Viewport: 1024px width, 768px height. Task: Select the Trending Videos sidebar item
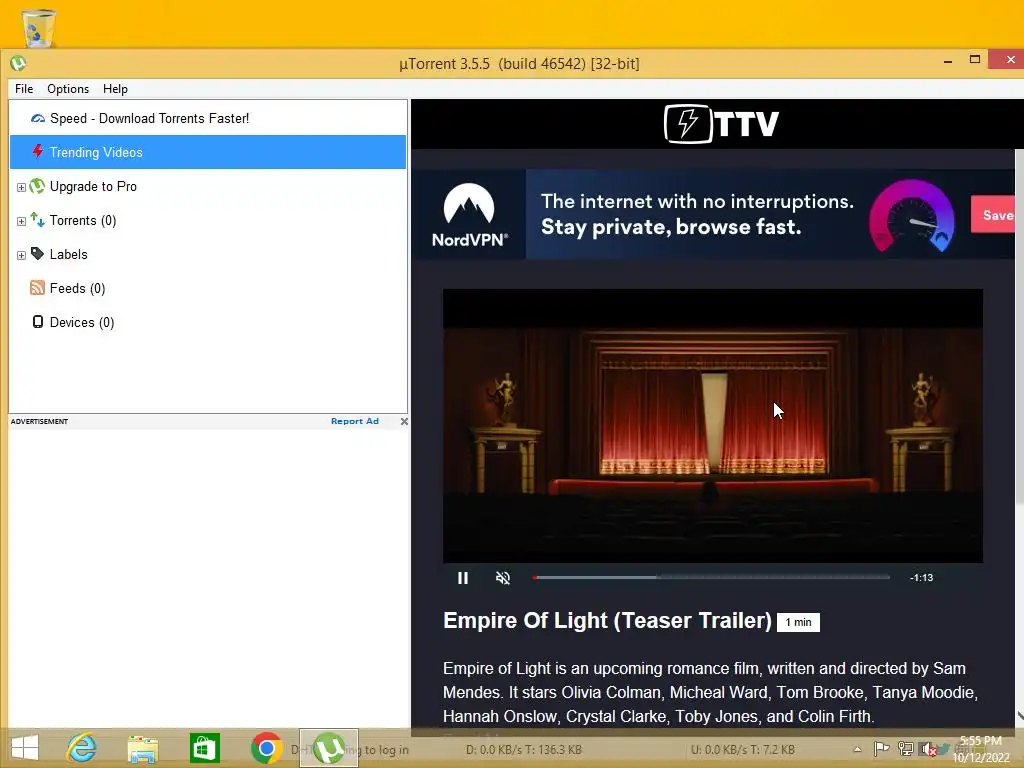coord(208,152)
